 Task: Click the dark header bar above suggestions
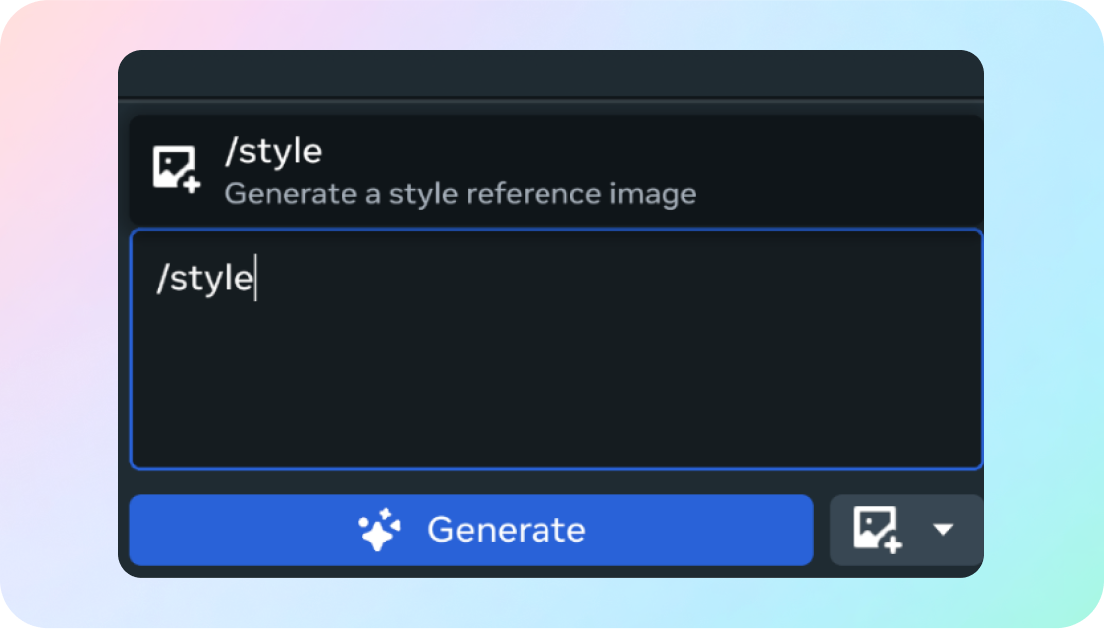pyautogui.click(x=550, y=75)
